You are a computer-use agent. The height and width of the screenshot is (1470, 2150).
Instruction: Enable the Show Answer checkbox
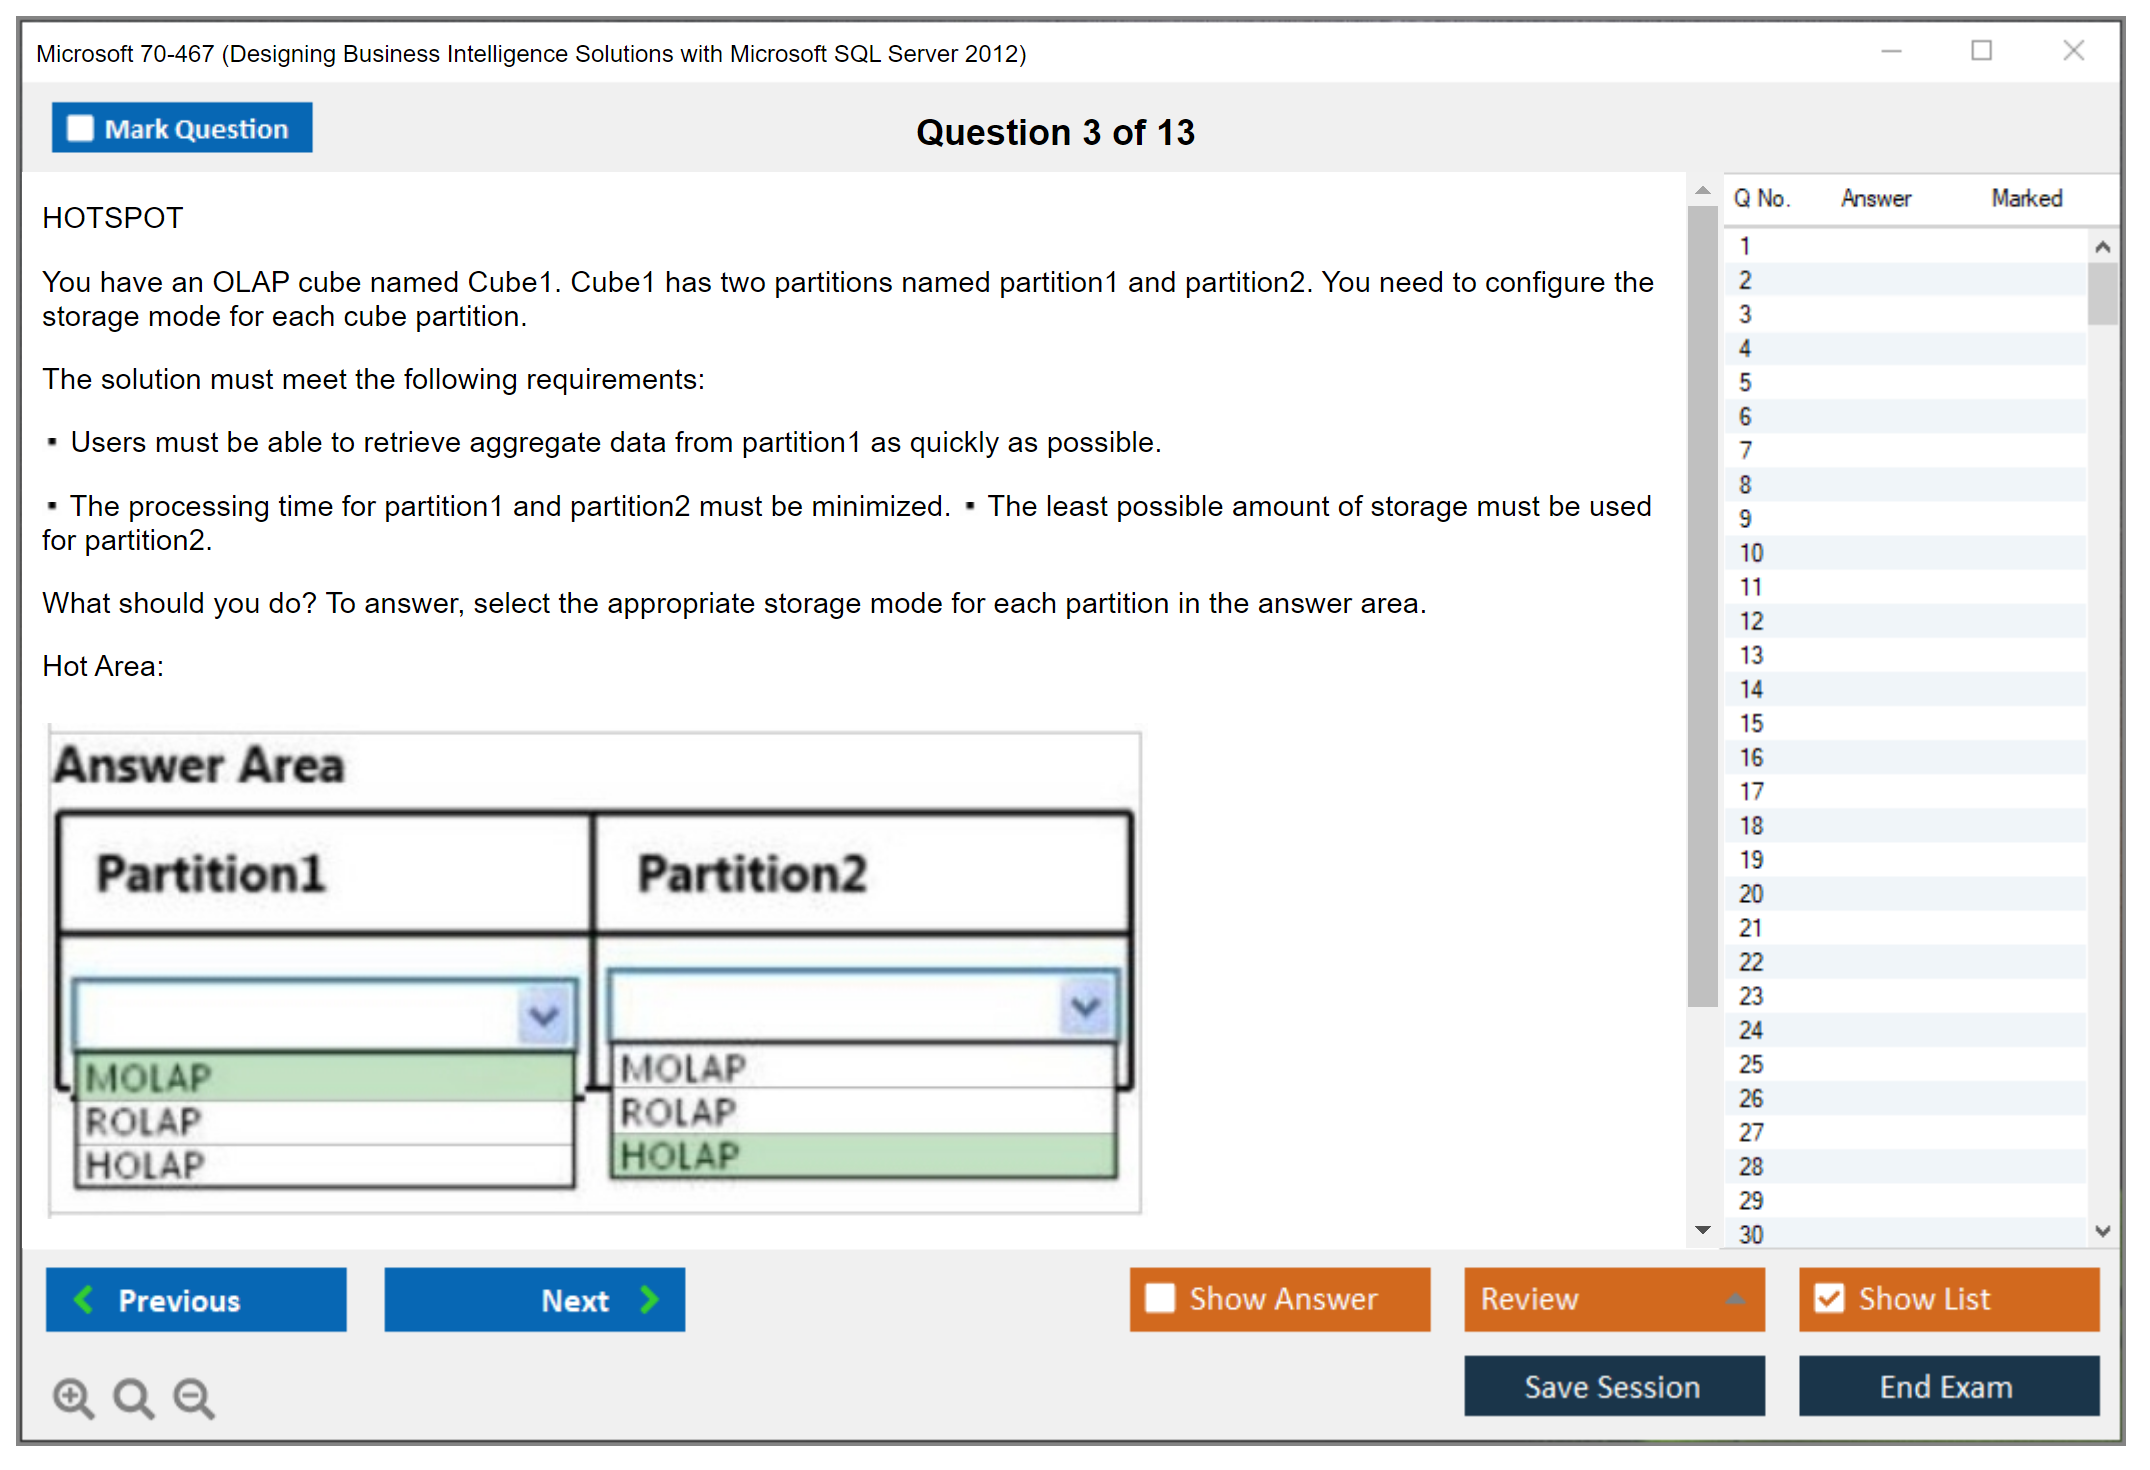click(x=1160, y=1298)
